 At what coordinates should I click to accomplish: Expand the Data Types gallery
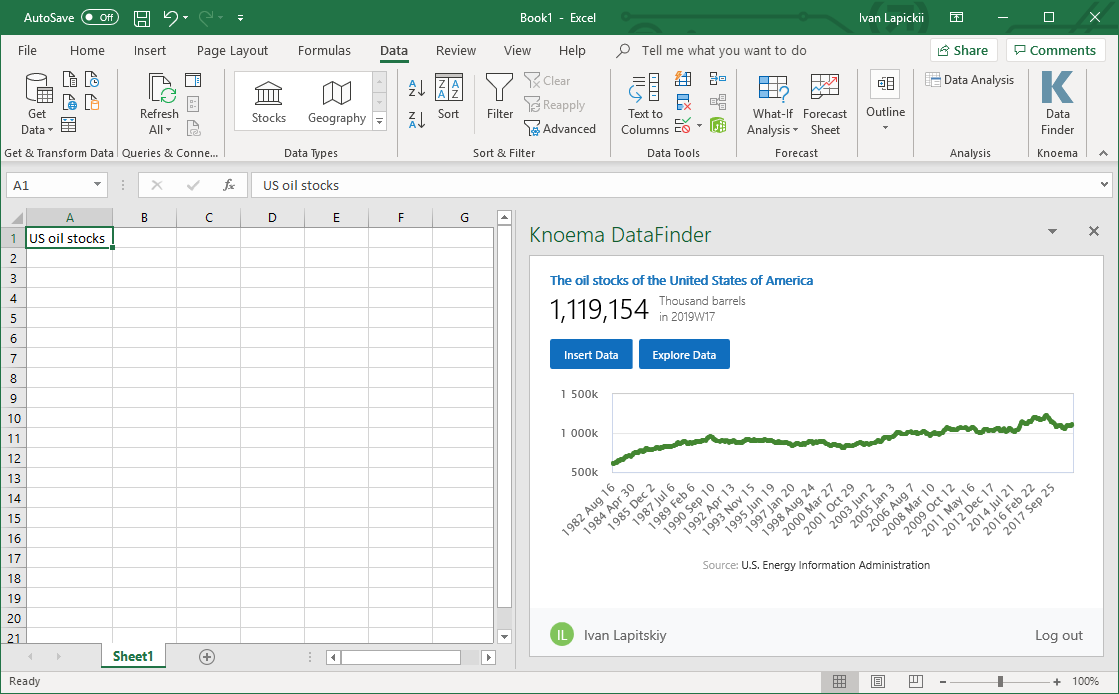pos(380,121)
